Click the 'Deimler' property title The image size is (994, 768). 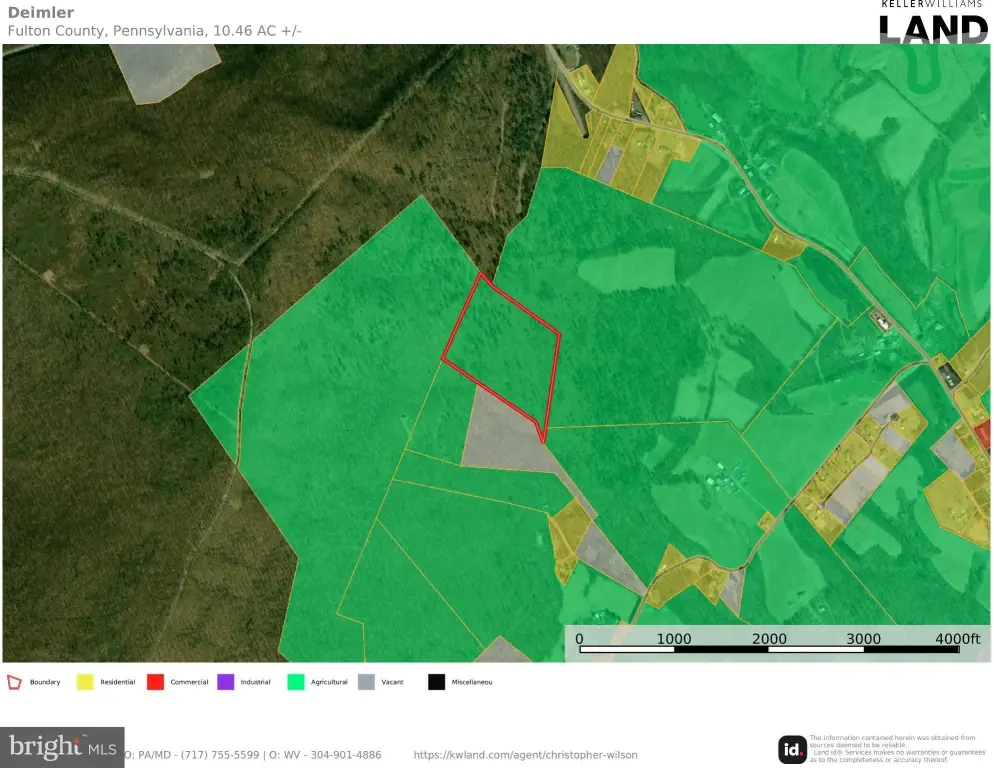pyautogui.click(x=41, y=12)
